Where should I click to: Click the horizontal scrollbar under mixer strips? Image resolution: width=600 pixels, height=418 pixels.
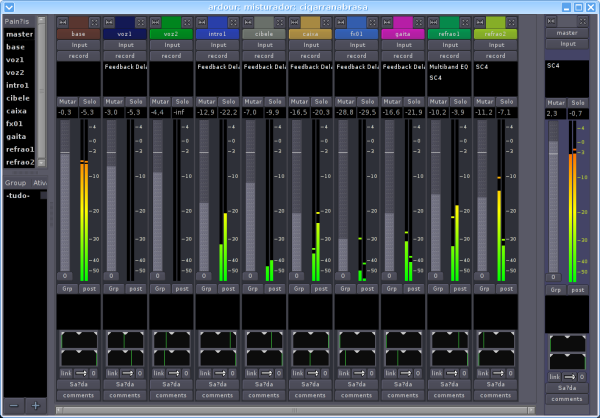[x=295, y=410]
